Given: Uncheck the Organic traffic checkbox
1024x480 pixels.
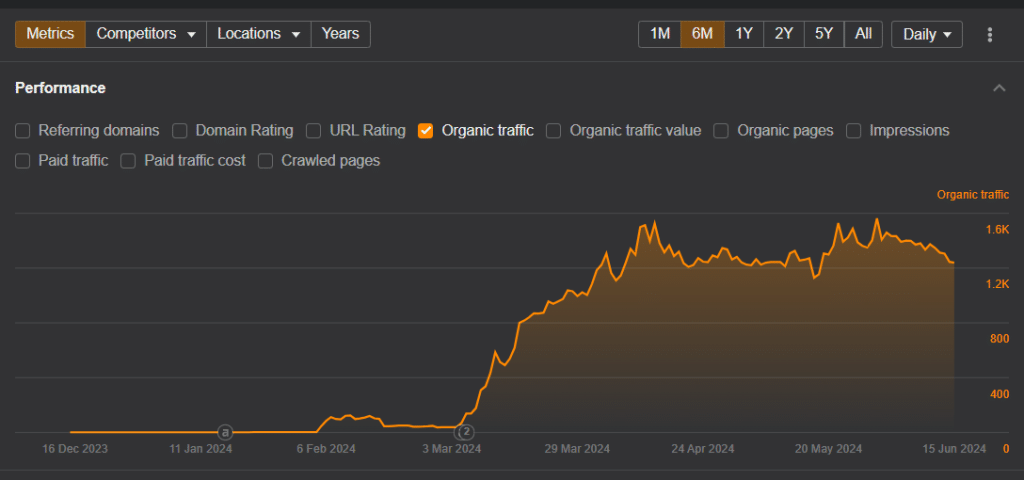Looking at the screenshot, I should 426,130.
